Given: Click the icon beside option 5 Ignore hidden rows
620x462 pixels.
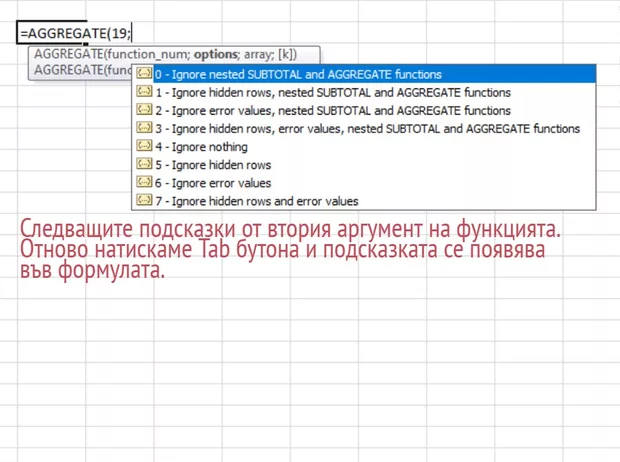Looking at the screenshot, I should pos(144,164).
